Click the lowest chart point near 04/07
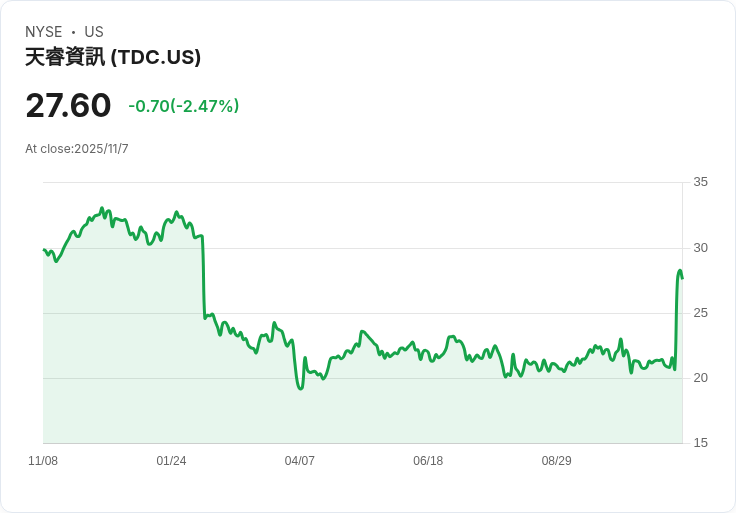The width and height of the screenshot is (736, 513). (300, 388)
